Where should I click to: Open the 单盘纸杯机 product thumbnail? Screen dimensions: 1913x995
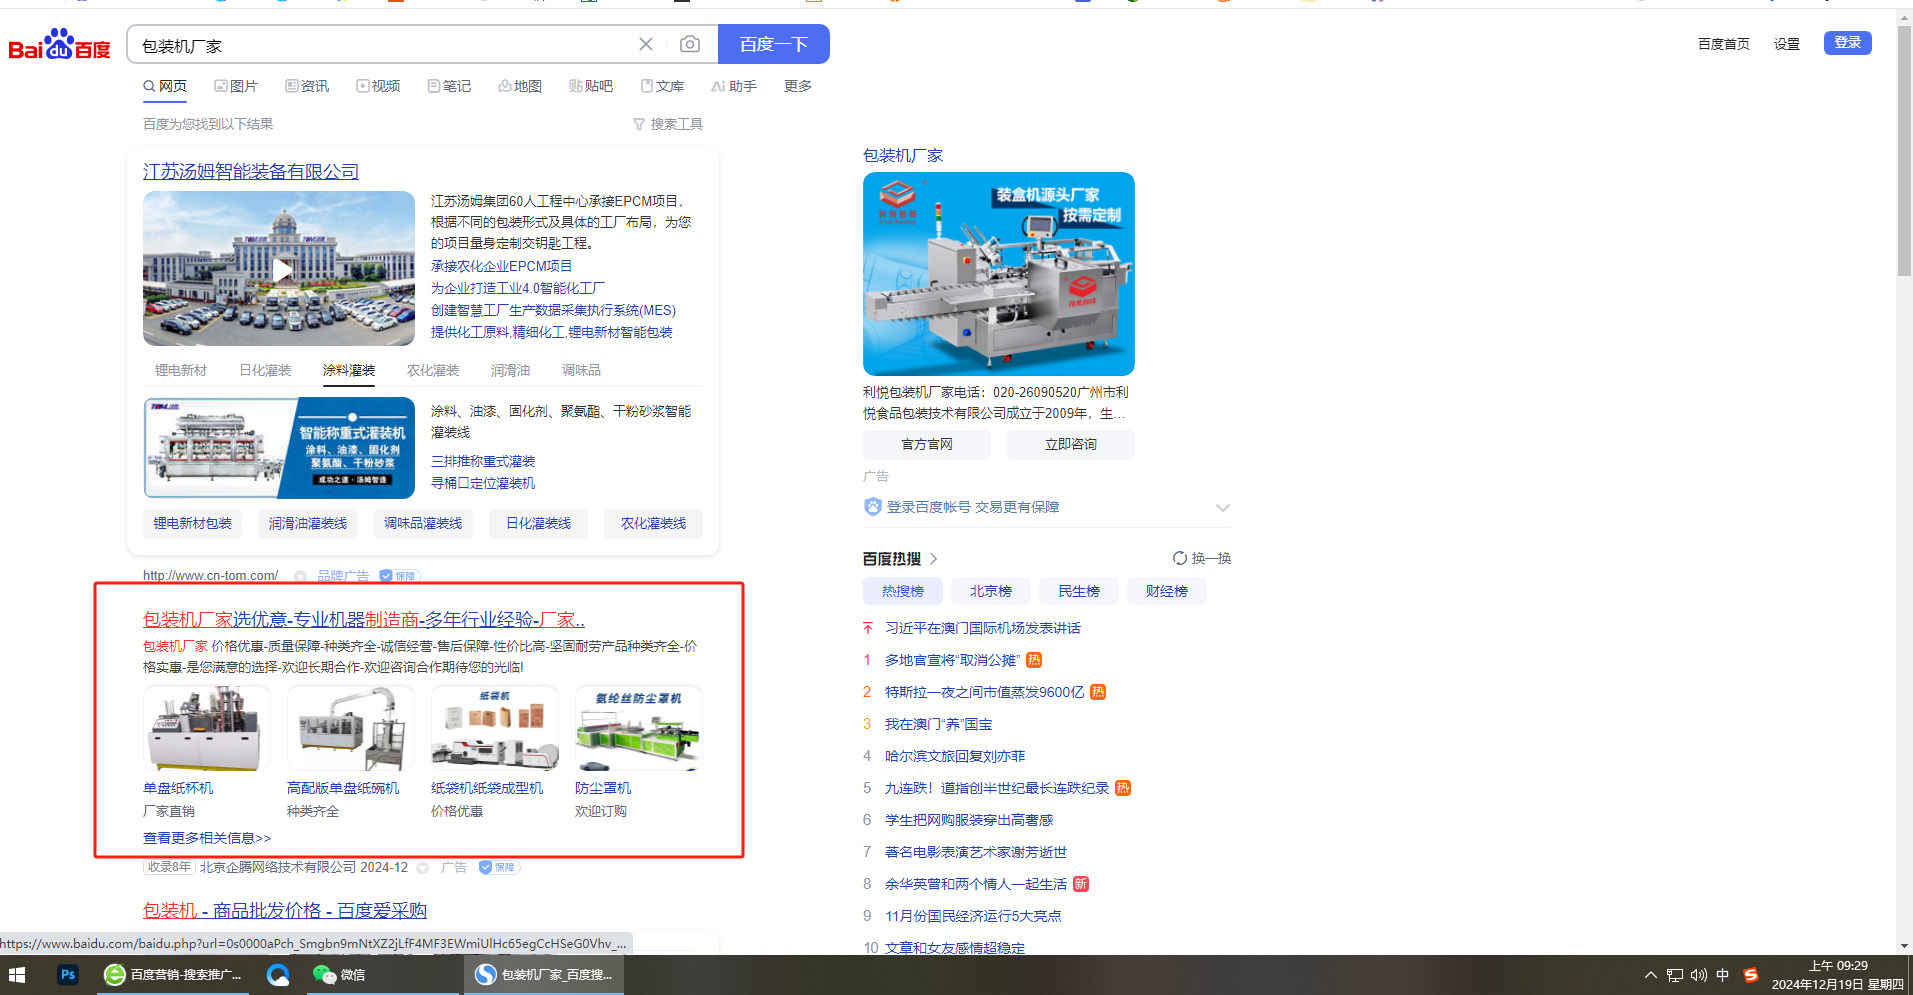tap(207, 728)
